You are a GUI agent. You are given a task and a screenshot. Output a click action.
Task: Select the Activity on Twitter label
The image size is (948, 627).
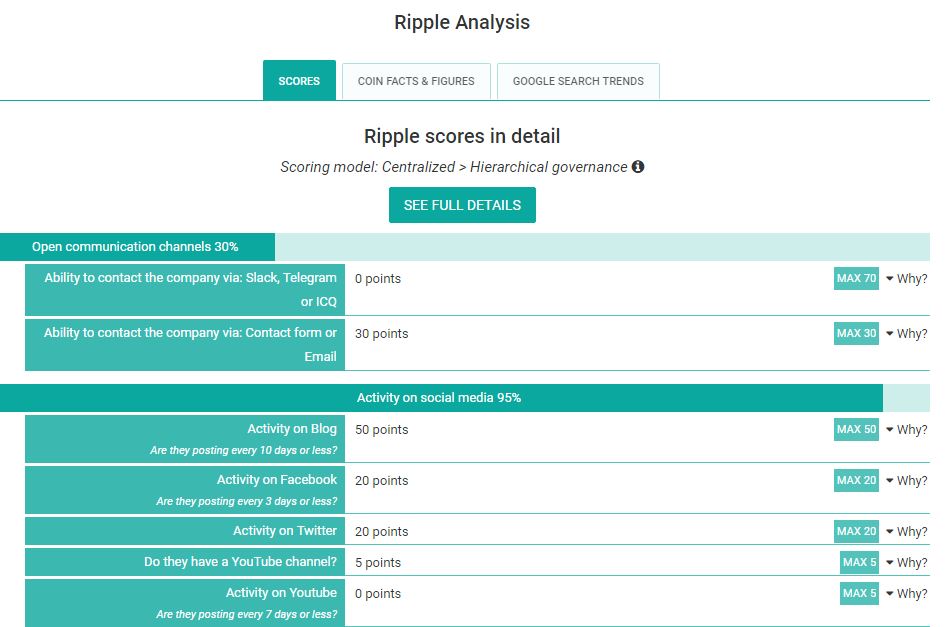point(185,531)
